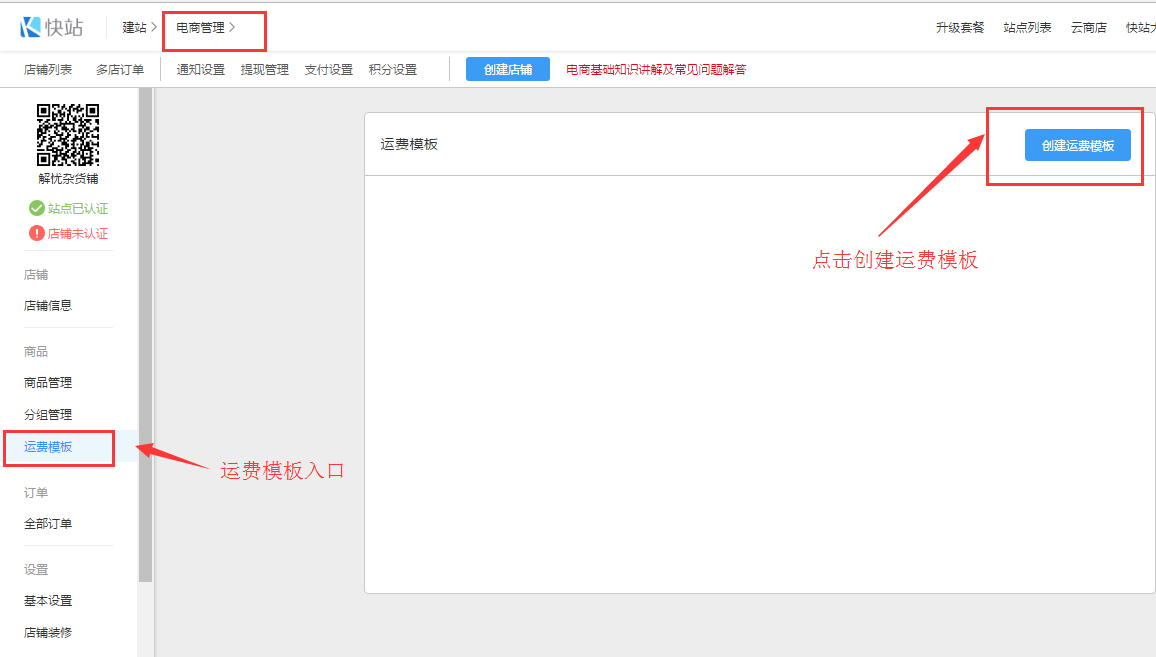Open 提现管理 settings
The image size is (1156, 657).
tap(264, 70)
